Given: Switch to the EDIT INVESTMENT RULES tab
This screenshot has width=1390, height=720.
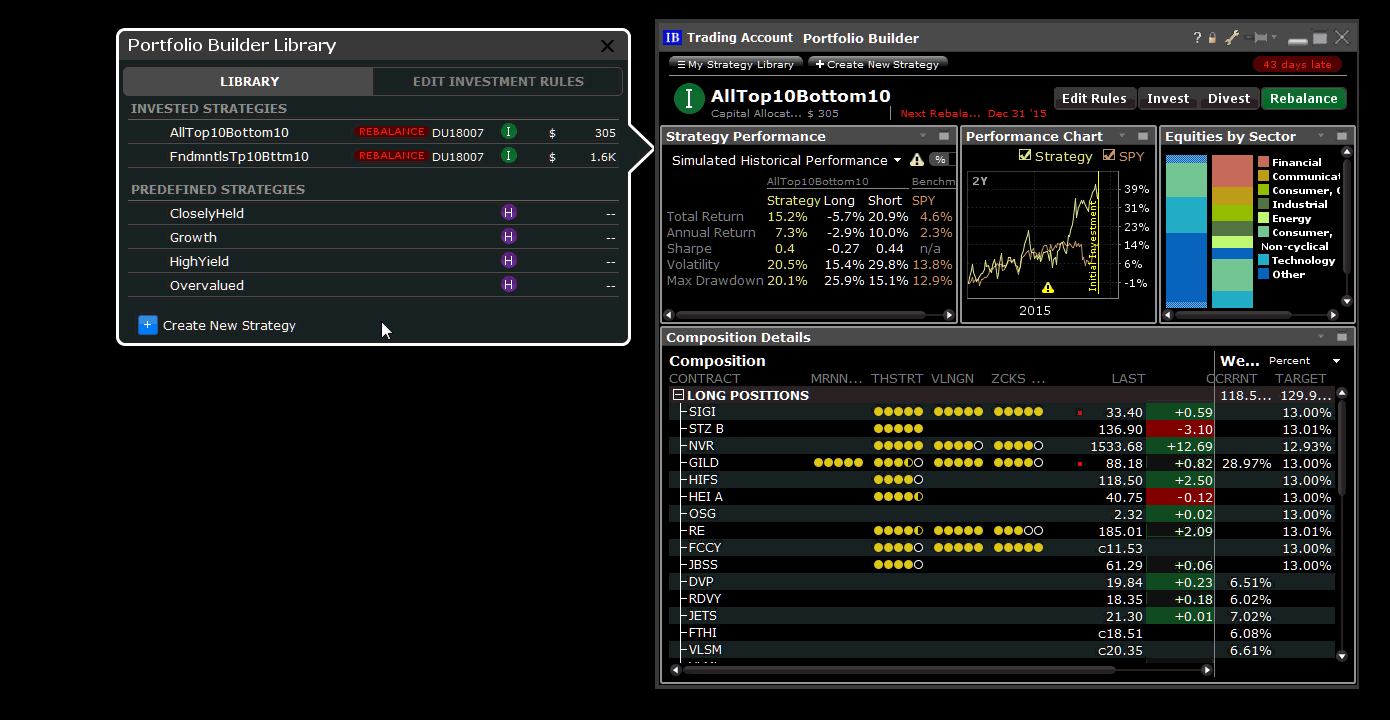Looking at the screenshot, I should [497, 81].
